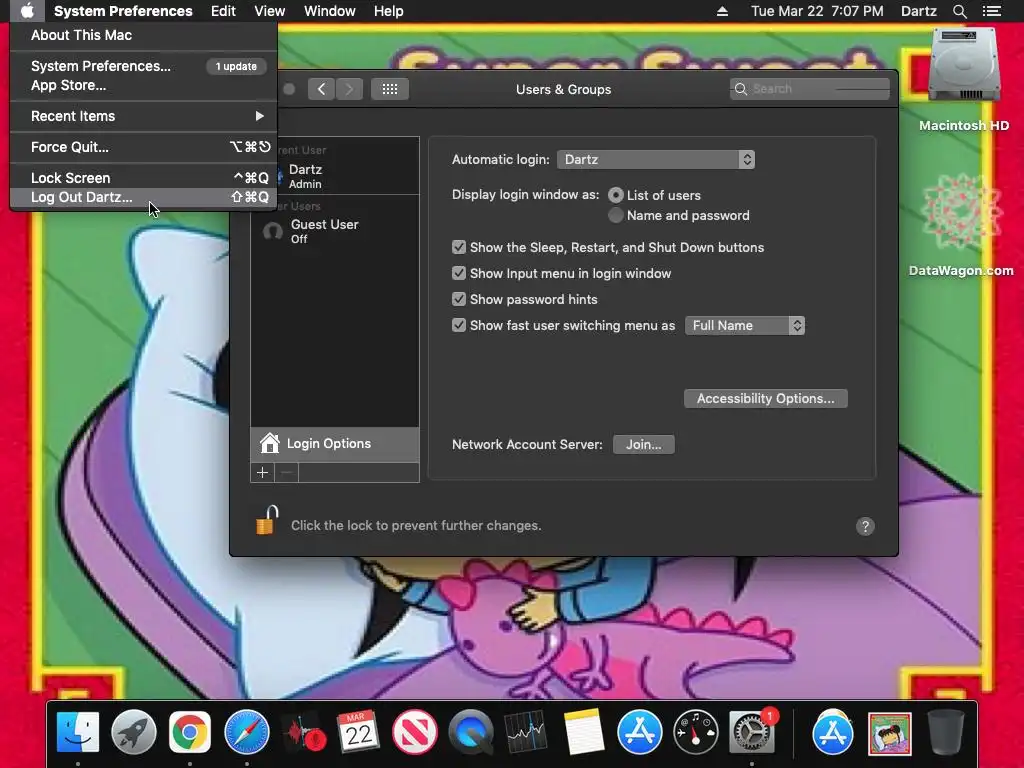This screenshot has width=1024, height=768.
Task: Open the Window menu
Action: 330,11
